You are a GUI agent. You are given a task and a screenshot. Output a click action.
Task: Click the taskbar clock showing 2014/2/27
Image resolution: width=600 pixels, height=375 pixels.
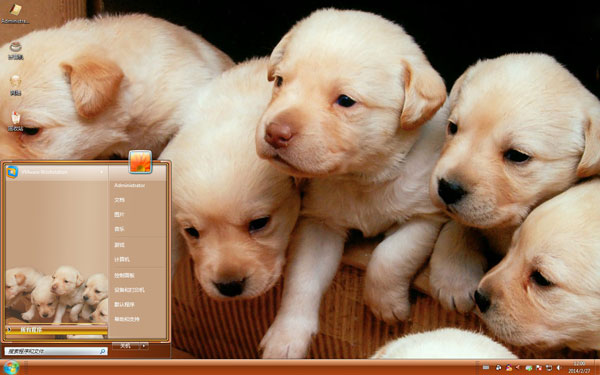click(x=579, y=367)
